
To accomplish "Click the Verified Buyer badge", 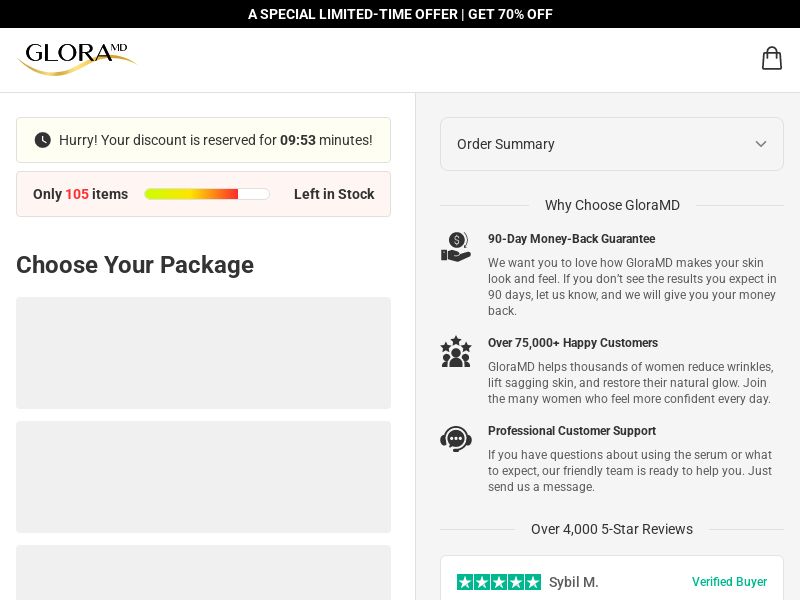I will [x=730, y=582].
